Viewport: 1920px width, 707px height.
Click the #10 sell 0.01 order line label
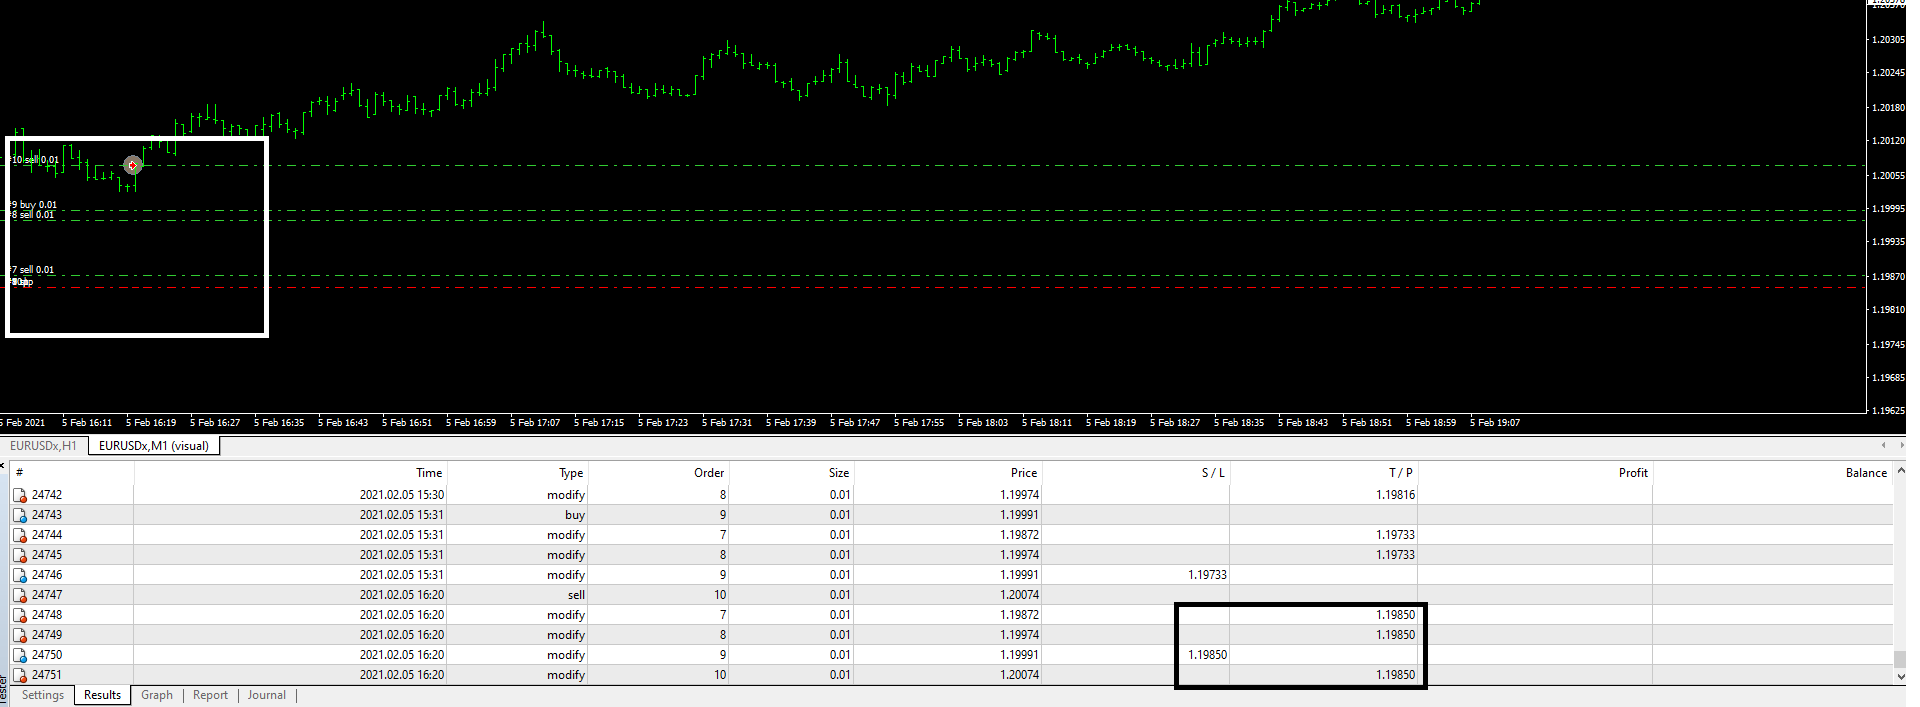(x=35, y=160)
